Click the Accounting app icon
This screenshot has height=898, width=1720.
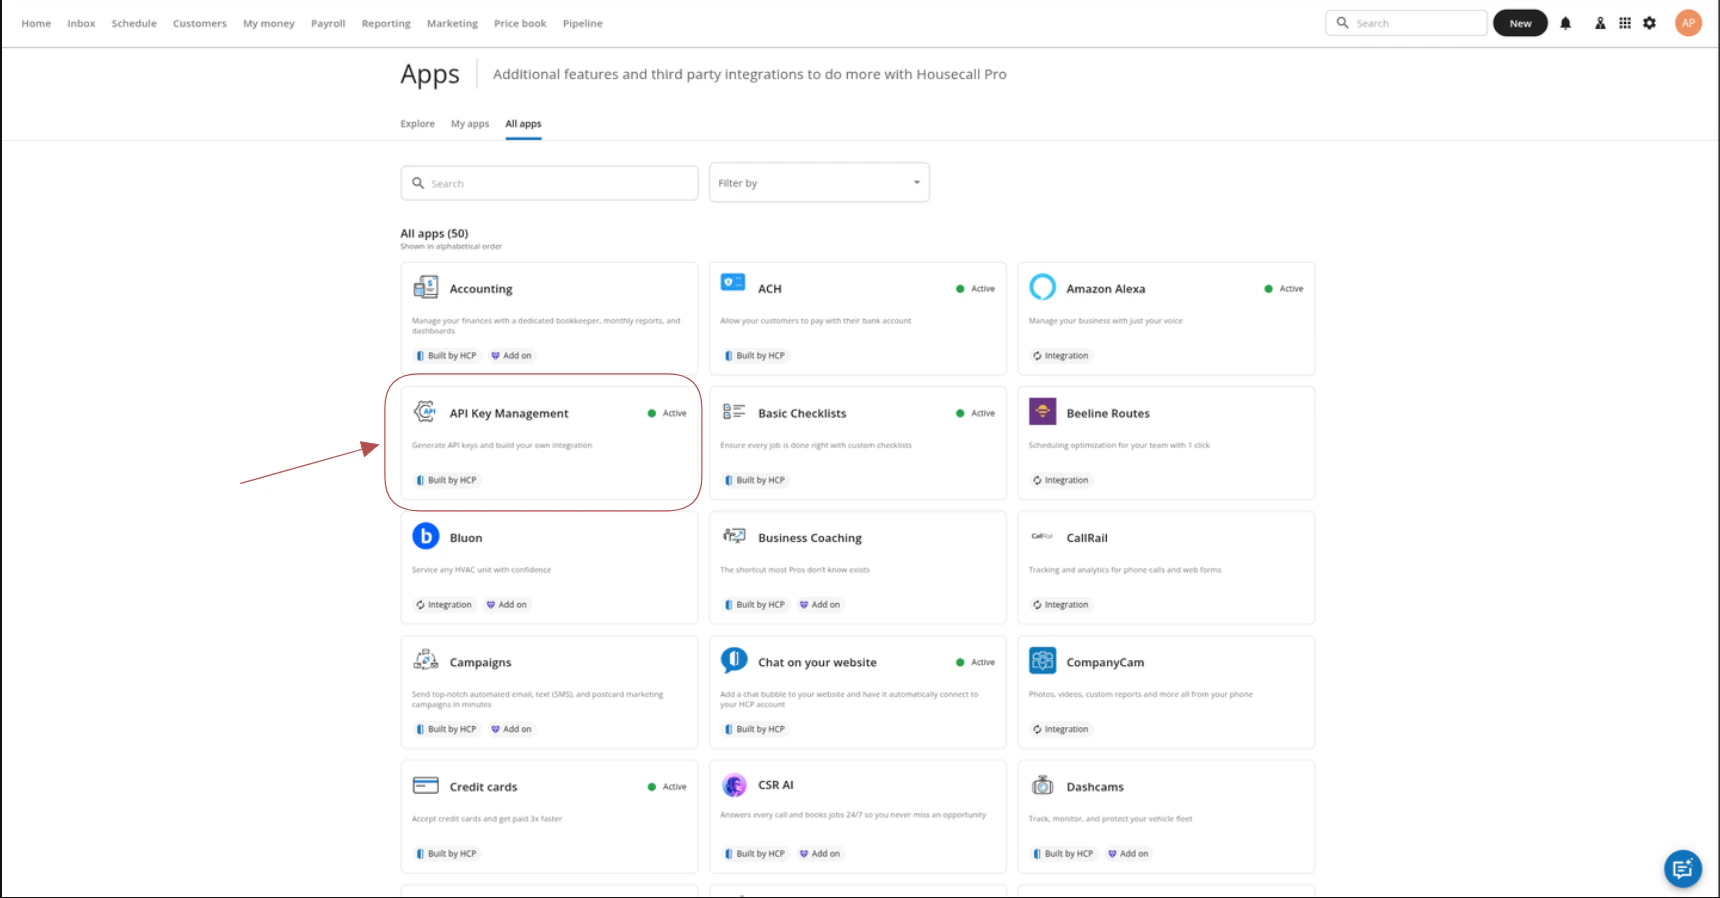click(426, 288)
